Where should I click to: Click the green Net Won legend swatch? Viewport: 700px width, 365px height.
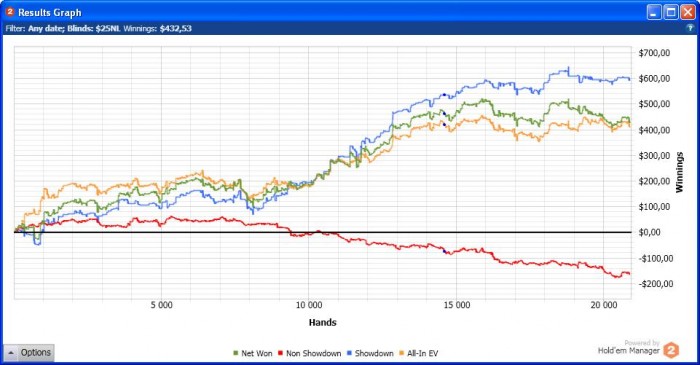236,353
